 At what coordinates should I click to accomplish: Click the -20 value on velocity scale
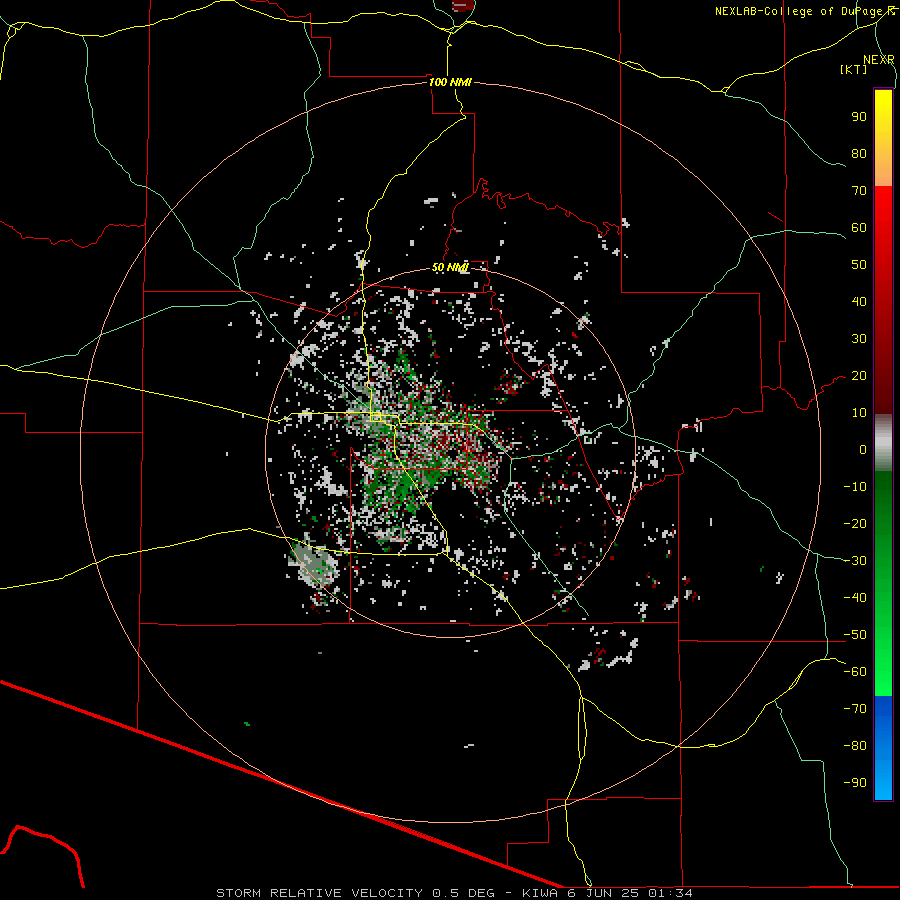click(855, 523)
